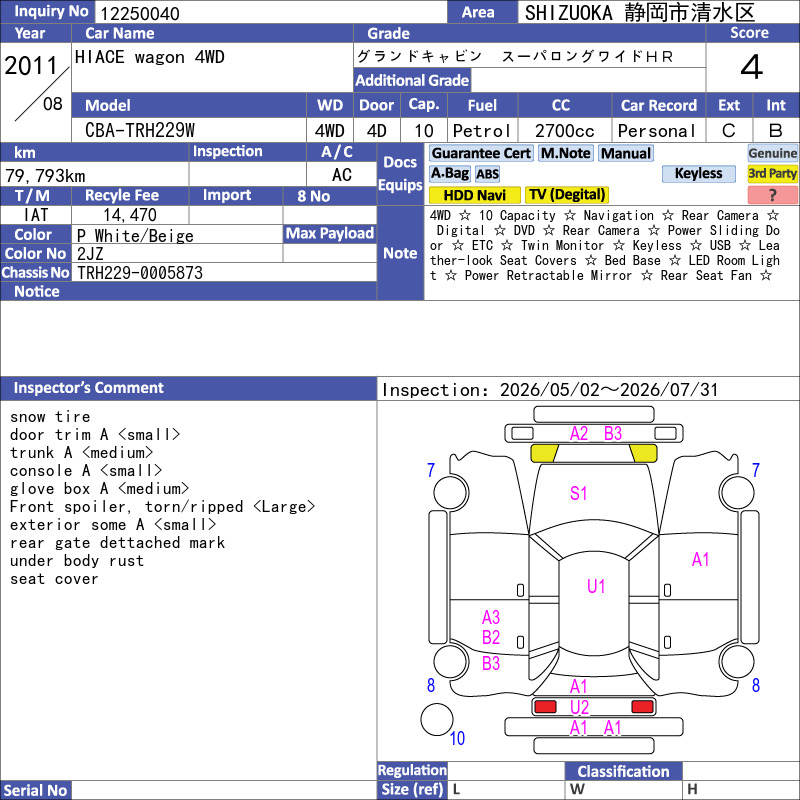Image resolution: width=800 pixels, height=800 pixels.
Task: Click the spare tire circle marked 10
Action: (437, 719)
